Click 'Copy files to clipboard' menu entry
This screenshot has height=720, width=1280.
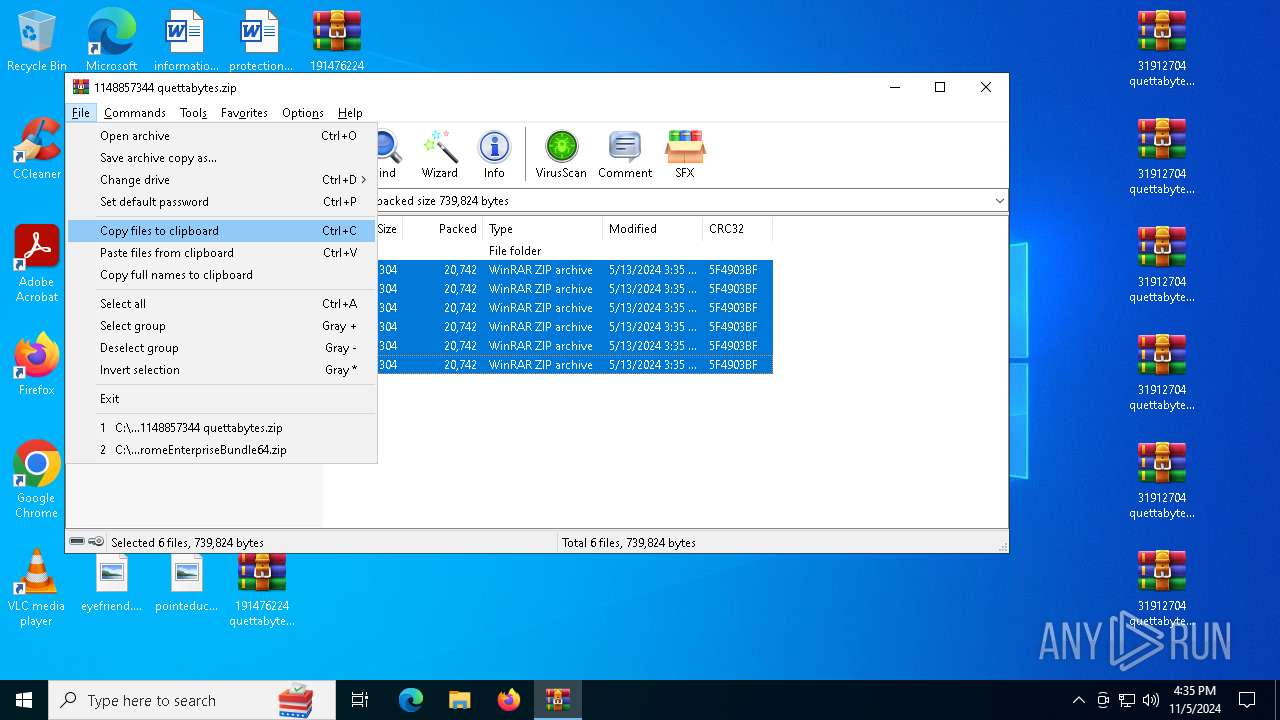221,231
